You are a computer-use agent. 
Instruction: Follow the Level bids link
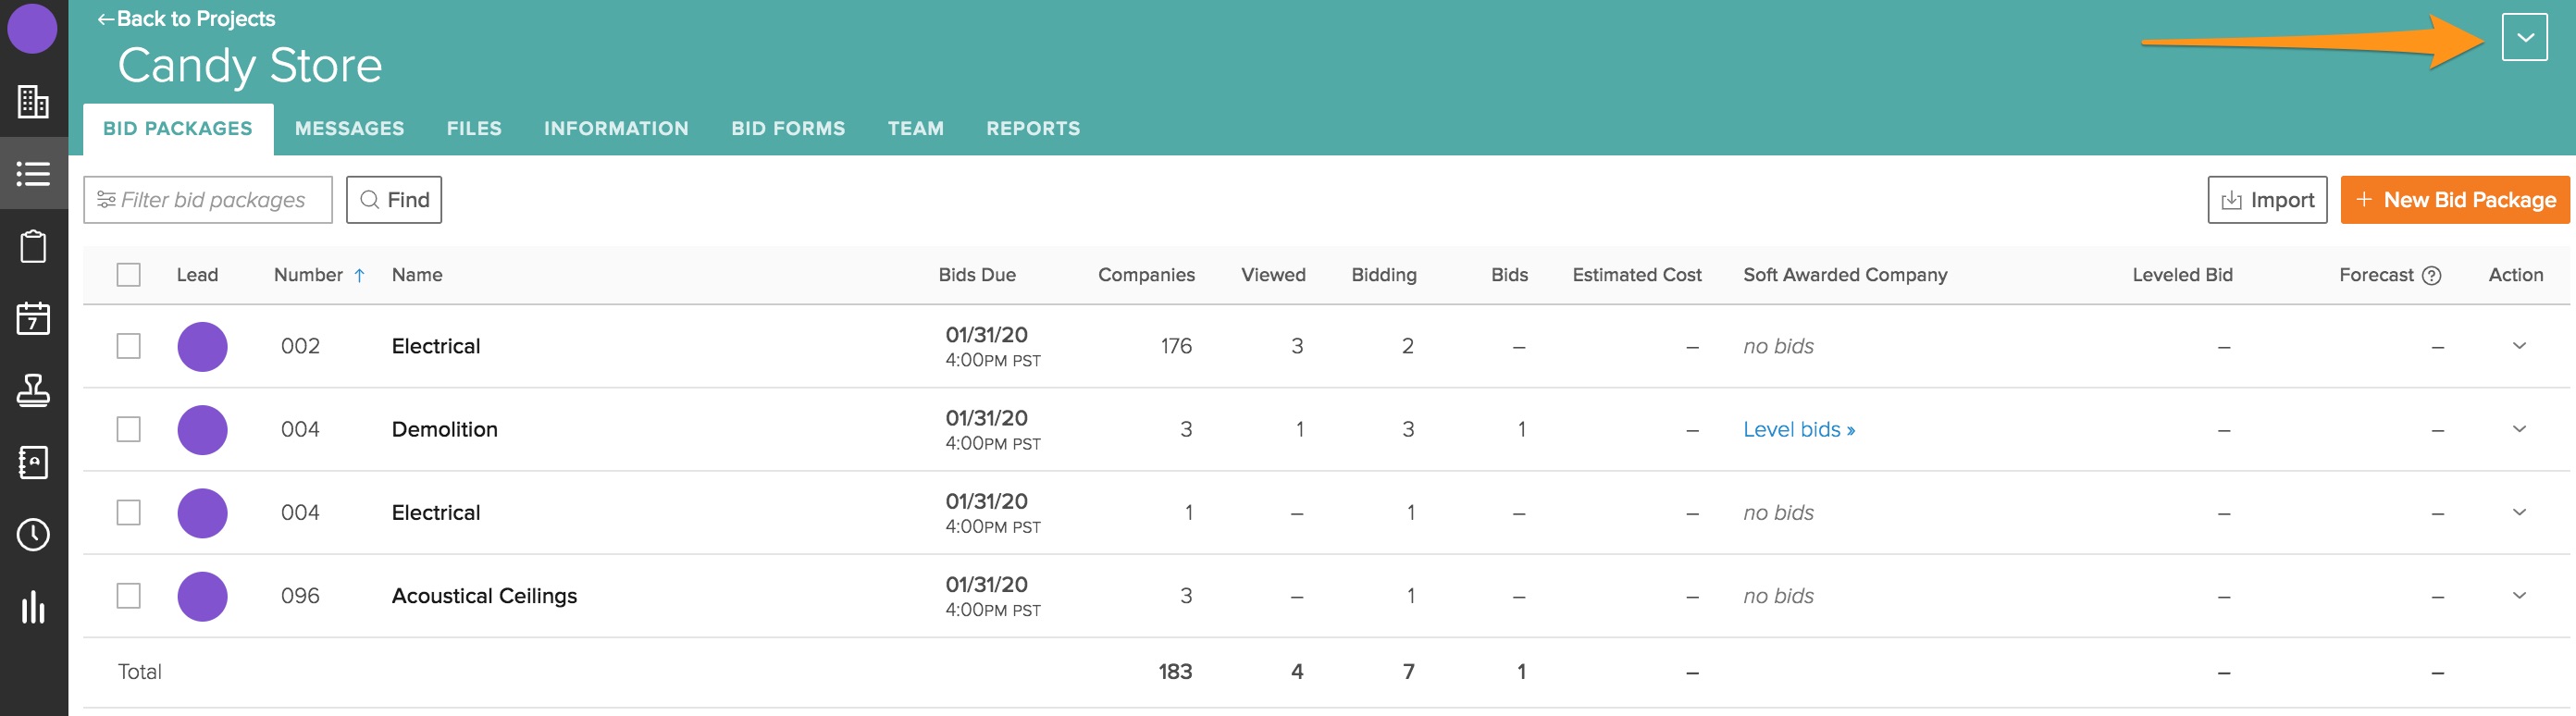[1798, 430]
